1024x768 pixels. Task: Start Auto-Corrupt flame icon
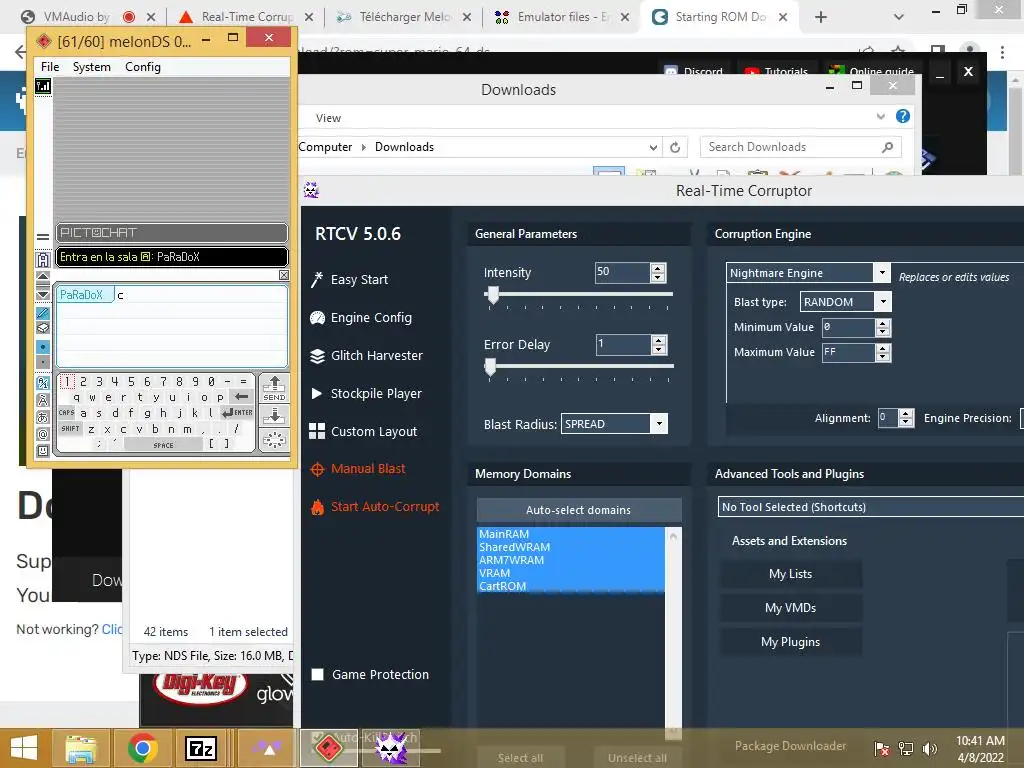(x=317, y=507)
